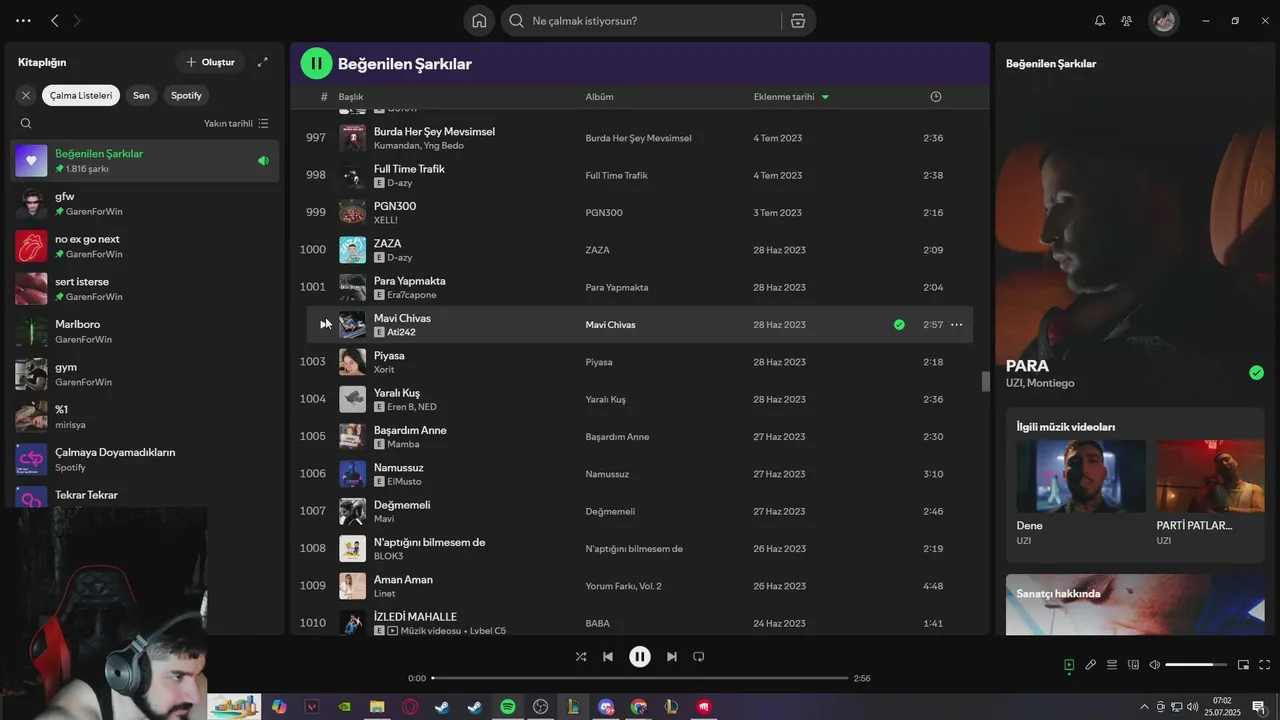Select the Spotify filter chip

(186, 95)
